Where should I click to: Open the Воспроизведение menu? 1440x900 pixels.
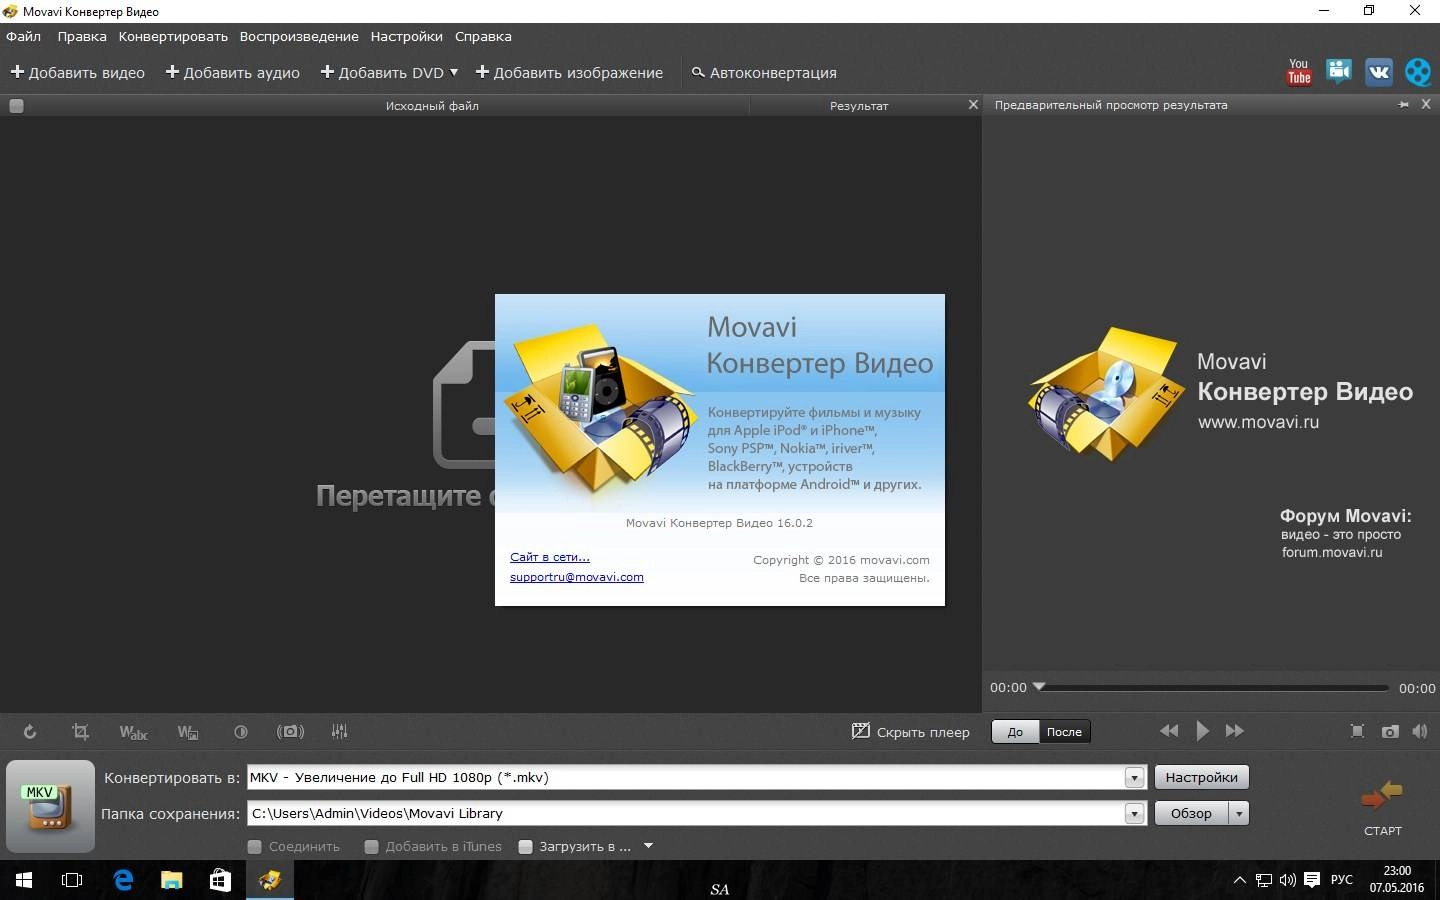(299, 36)
